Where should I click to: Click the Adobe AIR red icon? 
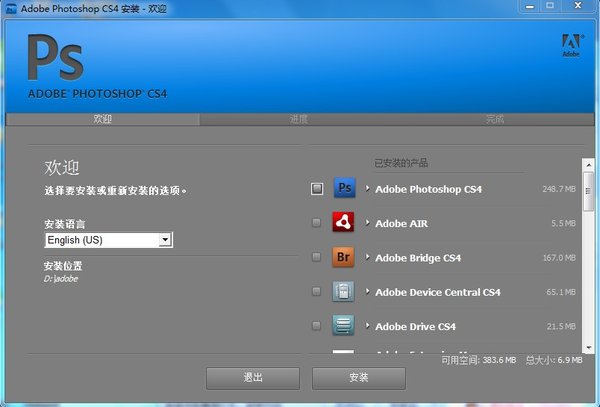pos(343,222)
